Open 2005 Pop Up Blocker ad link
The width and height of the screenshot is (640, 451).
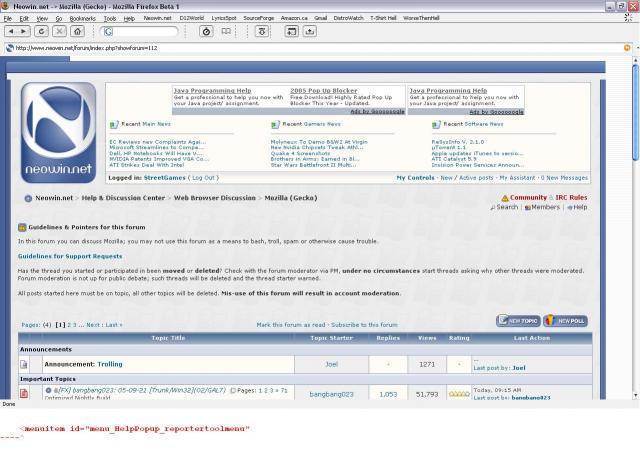pyautogui.click(x=324, y=91)
